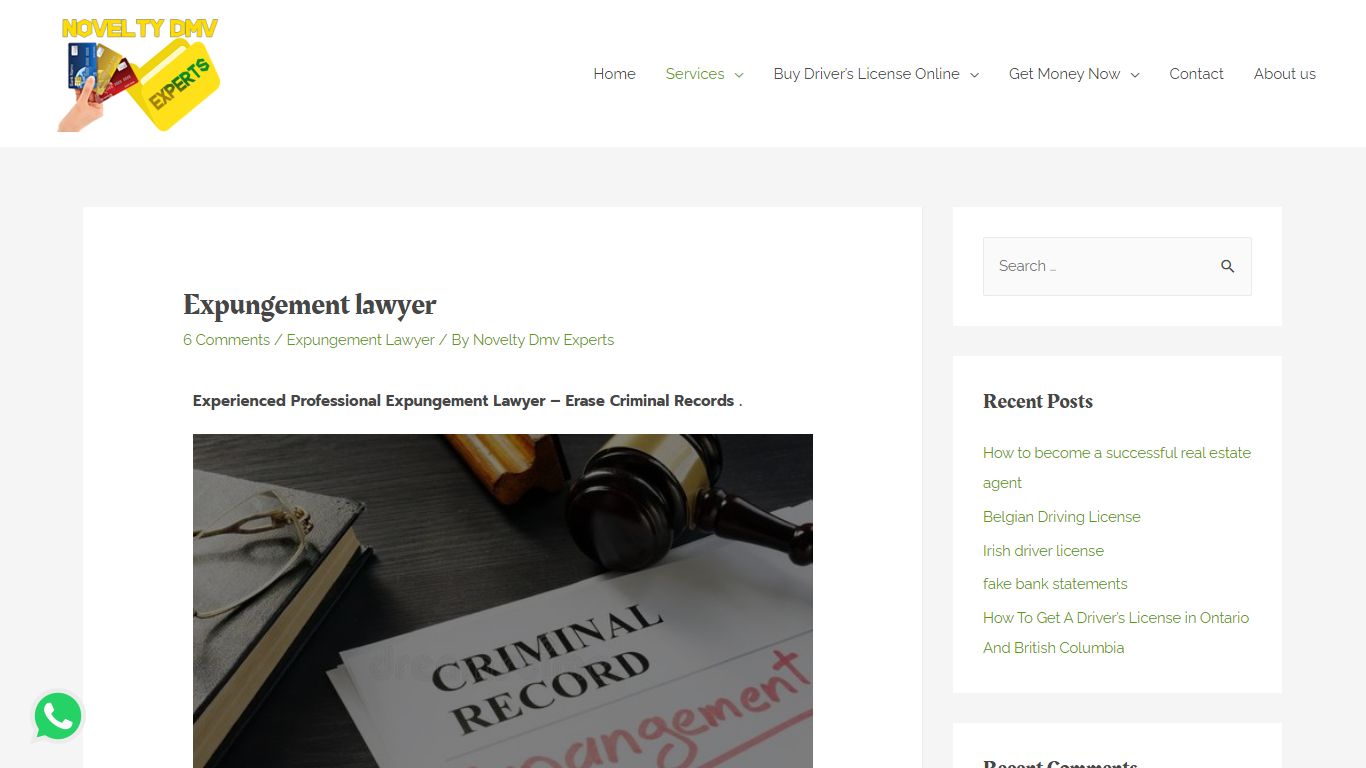Image resolution: width=1366 pixels, height=768 pixels.
Task: Open Driver's License in Ontario post
Action: point(1116,633)
